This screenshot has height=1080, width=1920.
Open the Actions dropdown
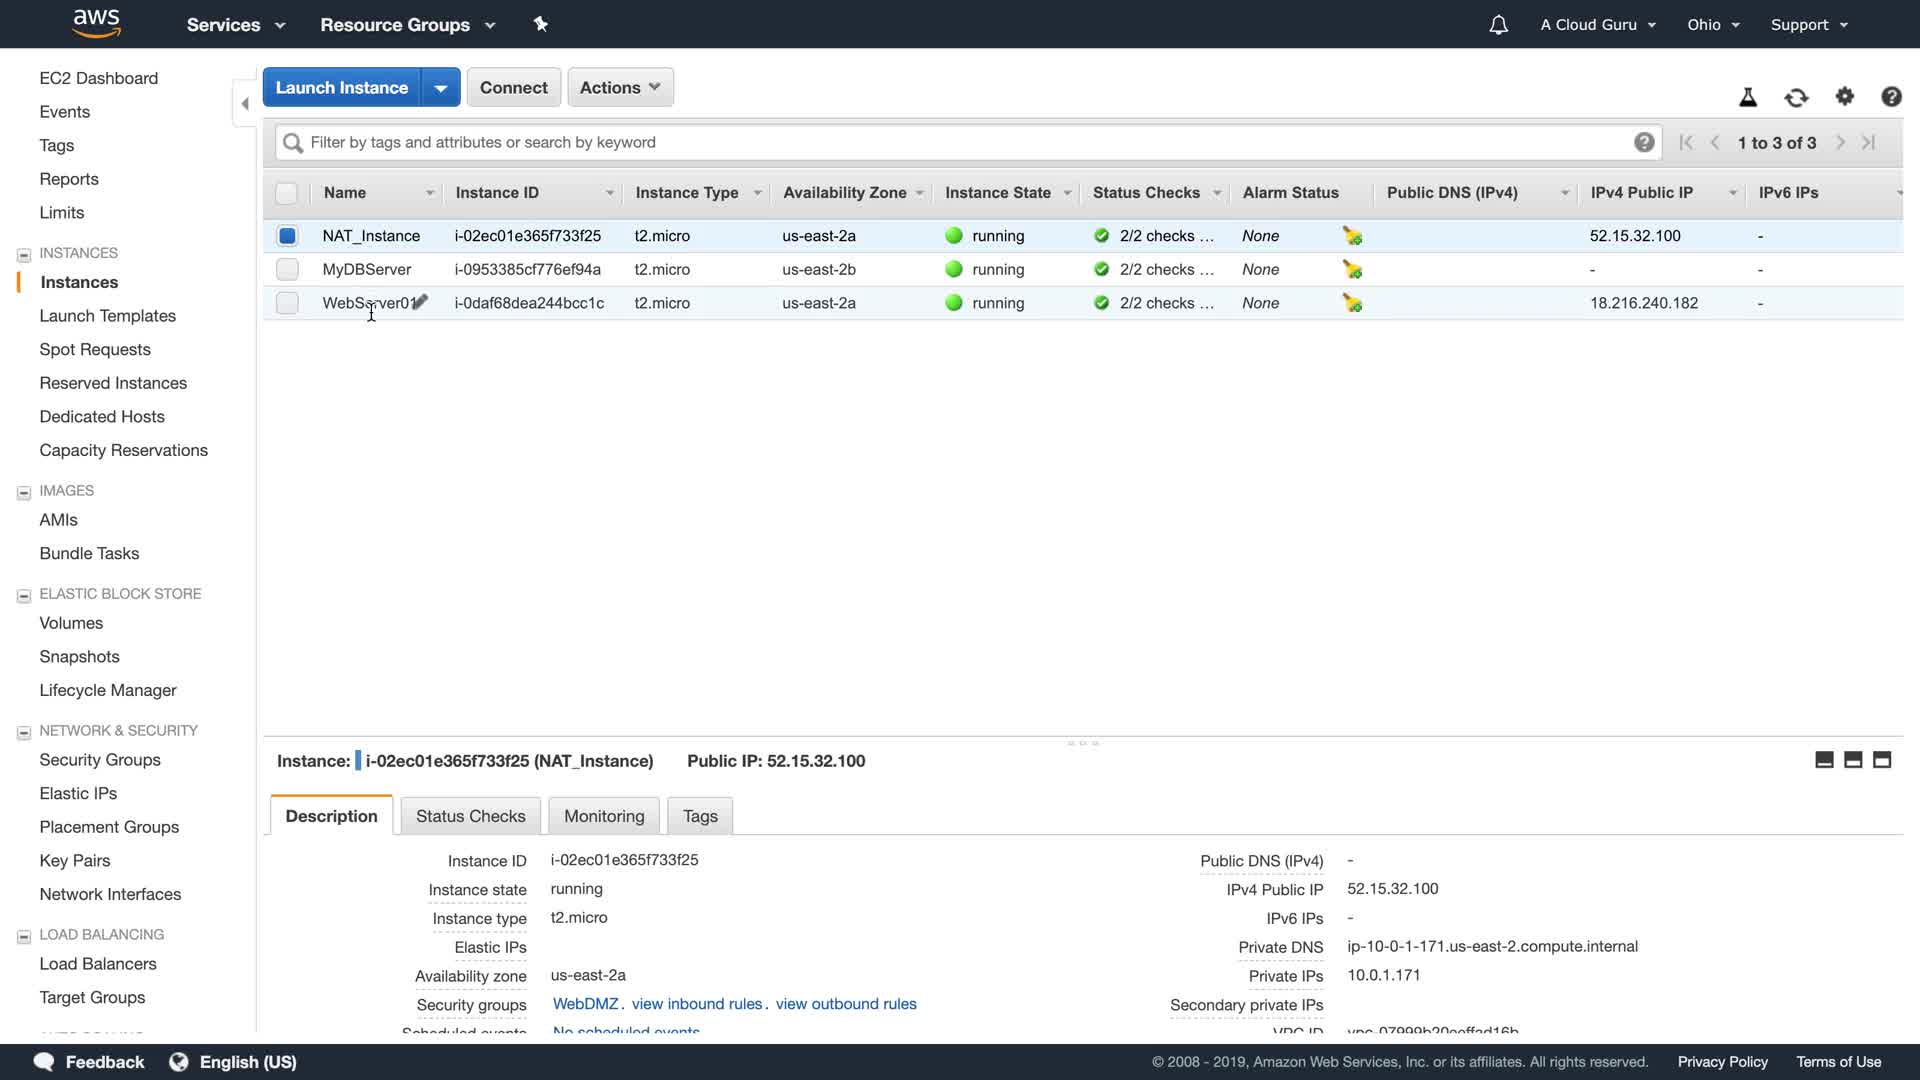click(620, 87)
